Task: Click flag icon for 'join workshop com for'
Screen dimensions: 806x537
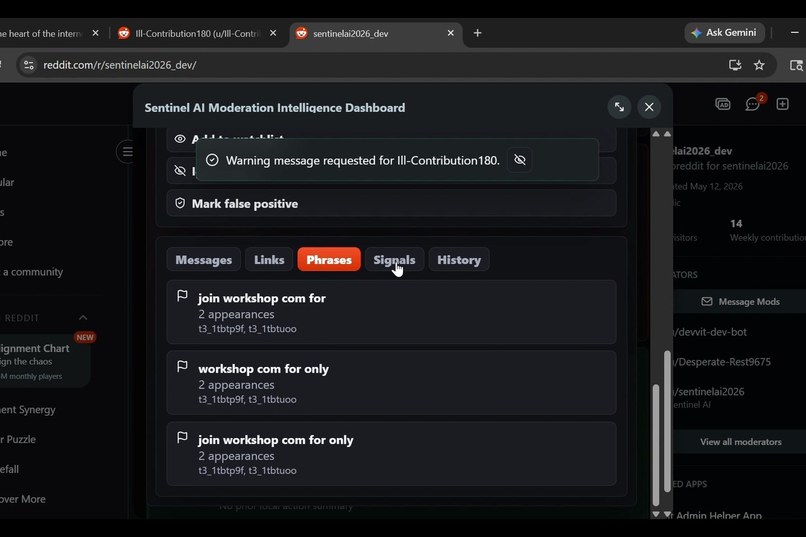Action: coord(182,295)
